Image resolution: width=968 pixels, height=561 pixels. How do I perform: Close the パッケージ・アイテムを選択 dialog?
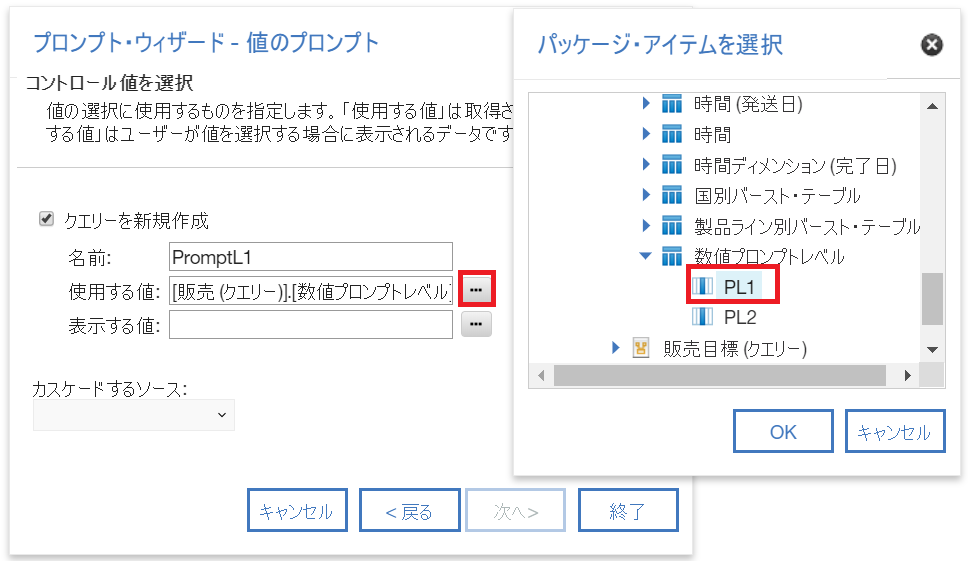[x=932, y=44]
